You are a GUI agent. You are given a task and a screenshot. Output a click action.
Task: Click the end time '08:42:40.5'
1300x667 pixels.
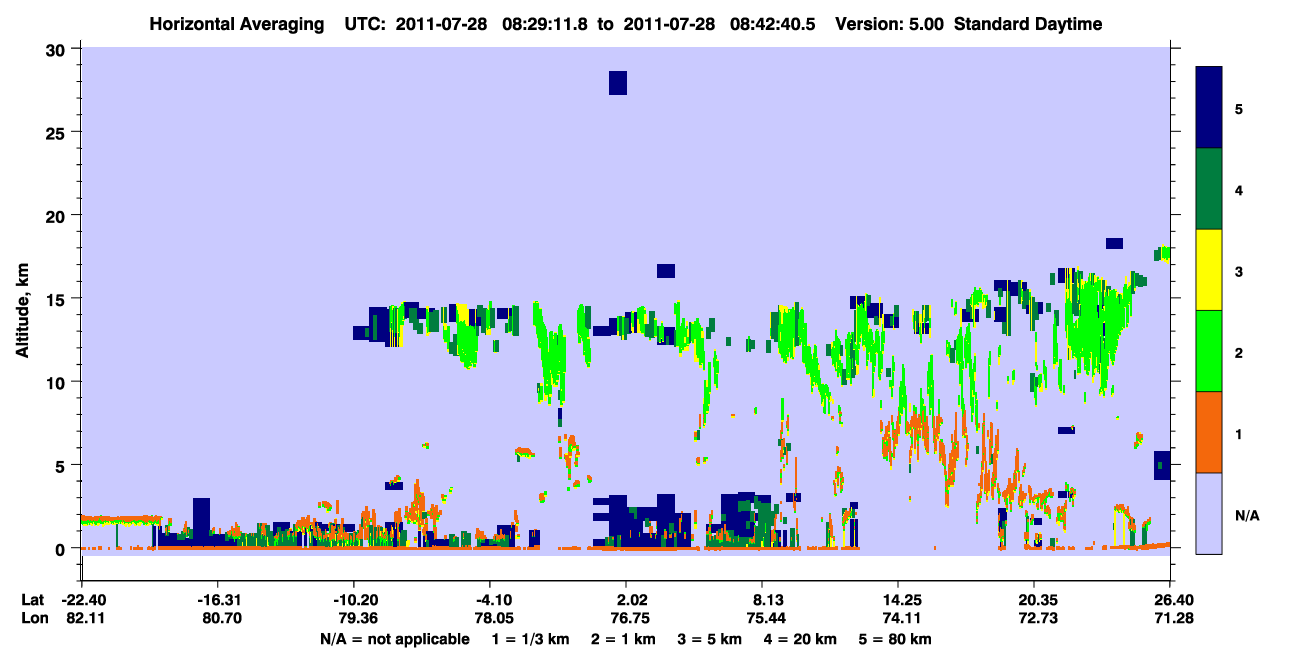774,24
